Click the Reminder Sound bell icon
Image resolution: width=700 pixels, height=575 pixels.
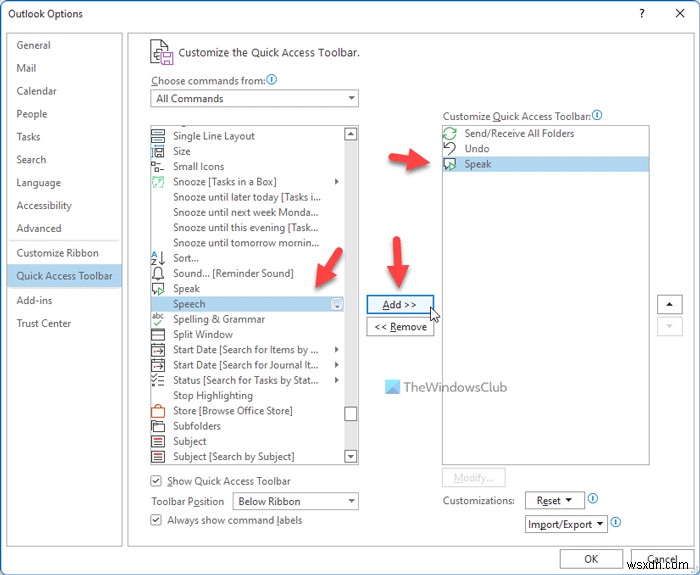158,273
